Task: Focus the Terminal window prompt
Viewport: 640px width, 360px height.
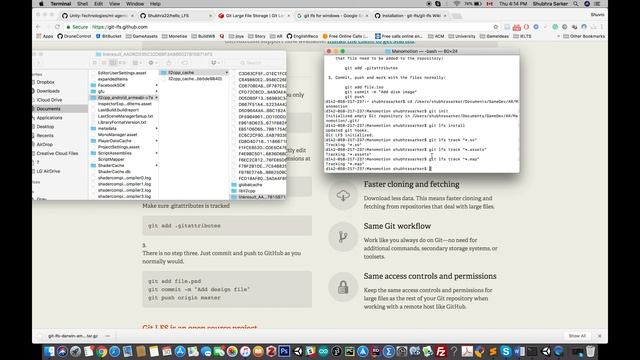Action: click(x=430, y=169)
